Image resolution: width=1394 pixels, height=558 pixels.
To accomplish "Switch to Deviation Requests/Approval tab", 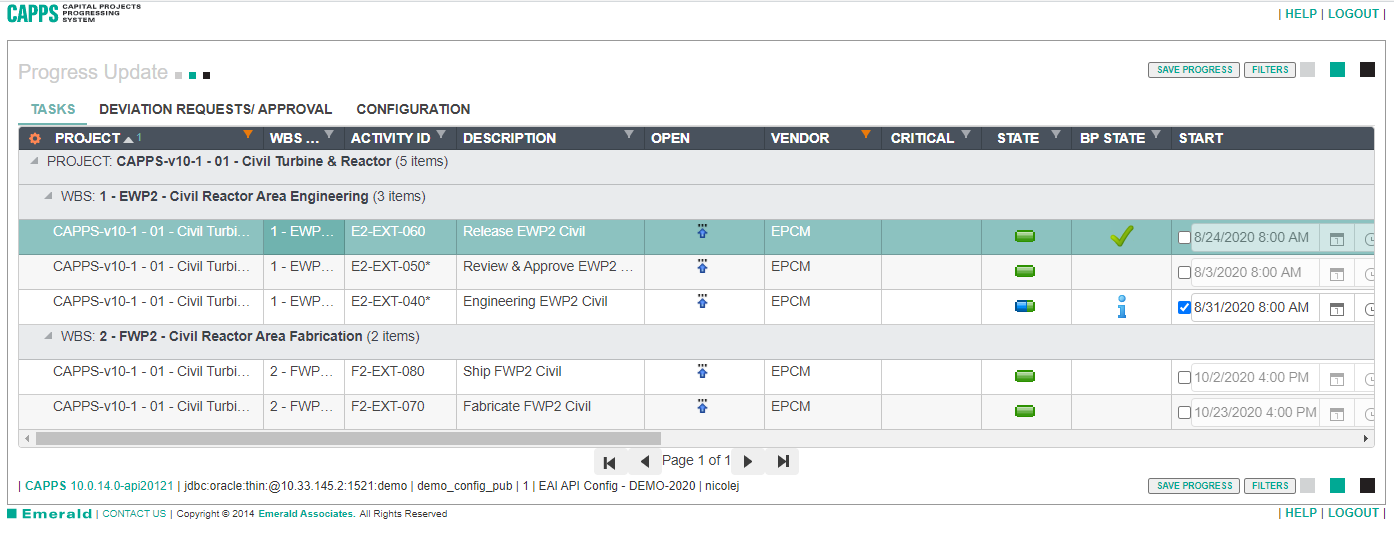I will [215, 109].
